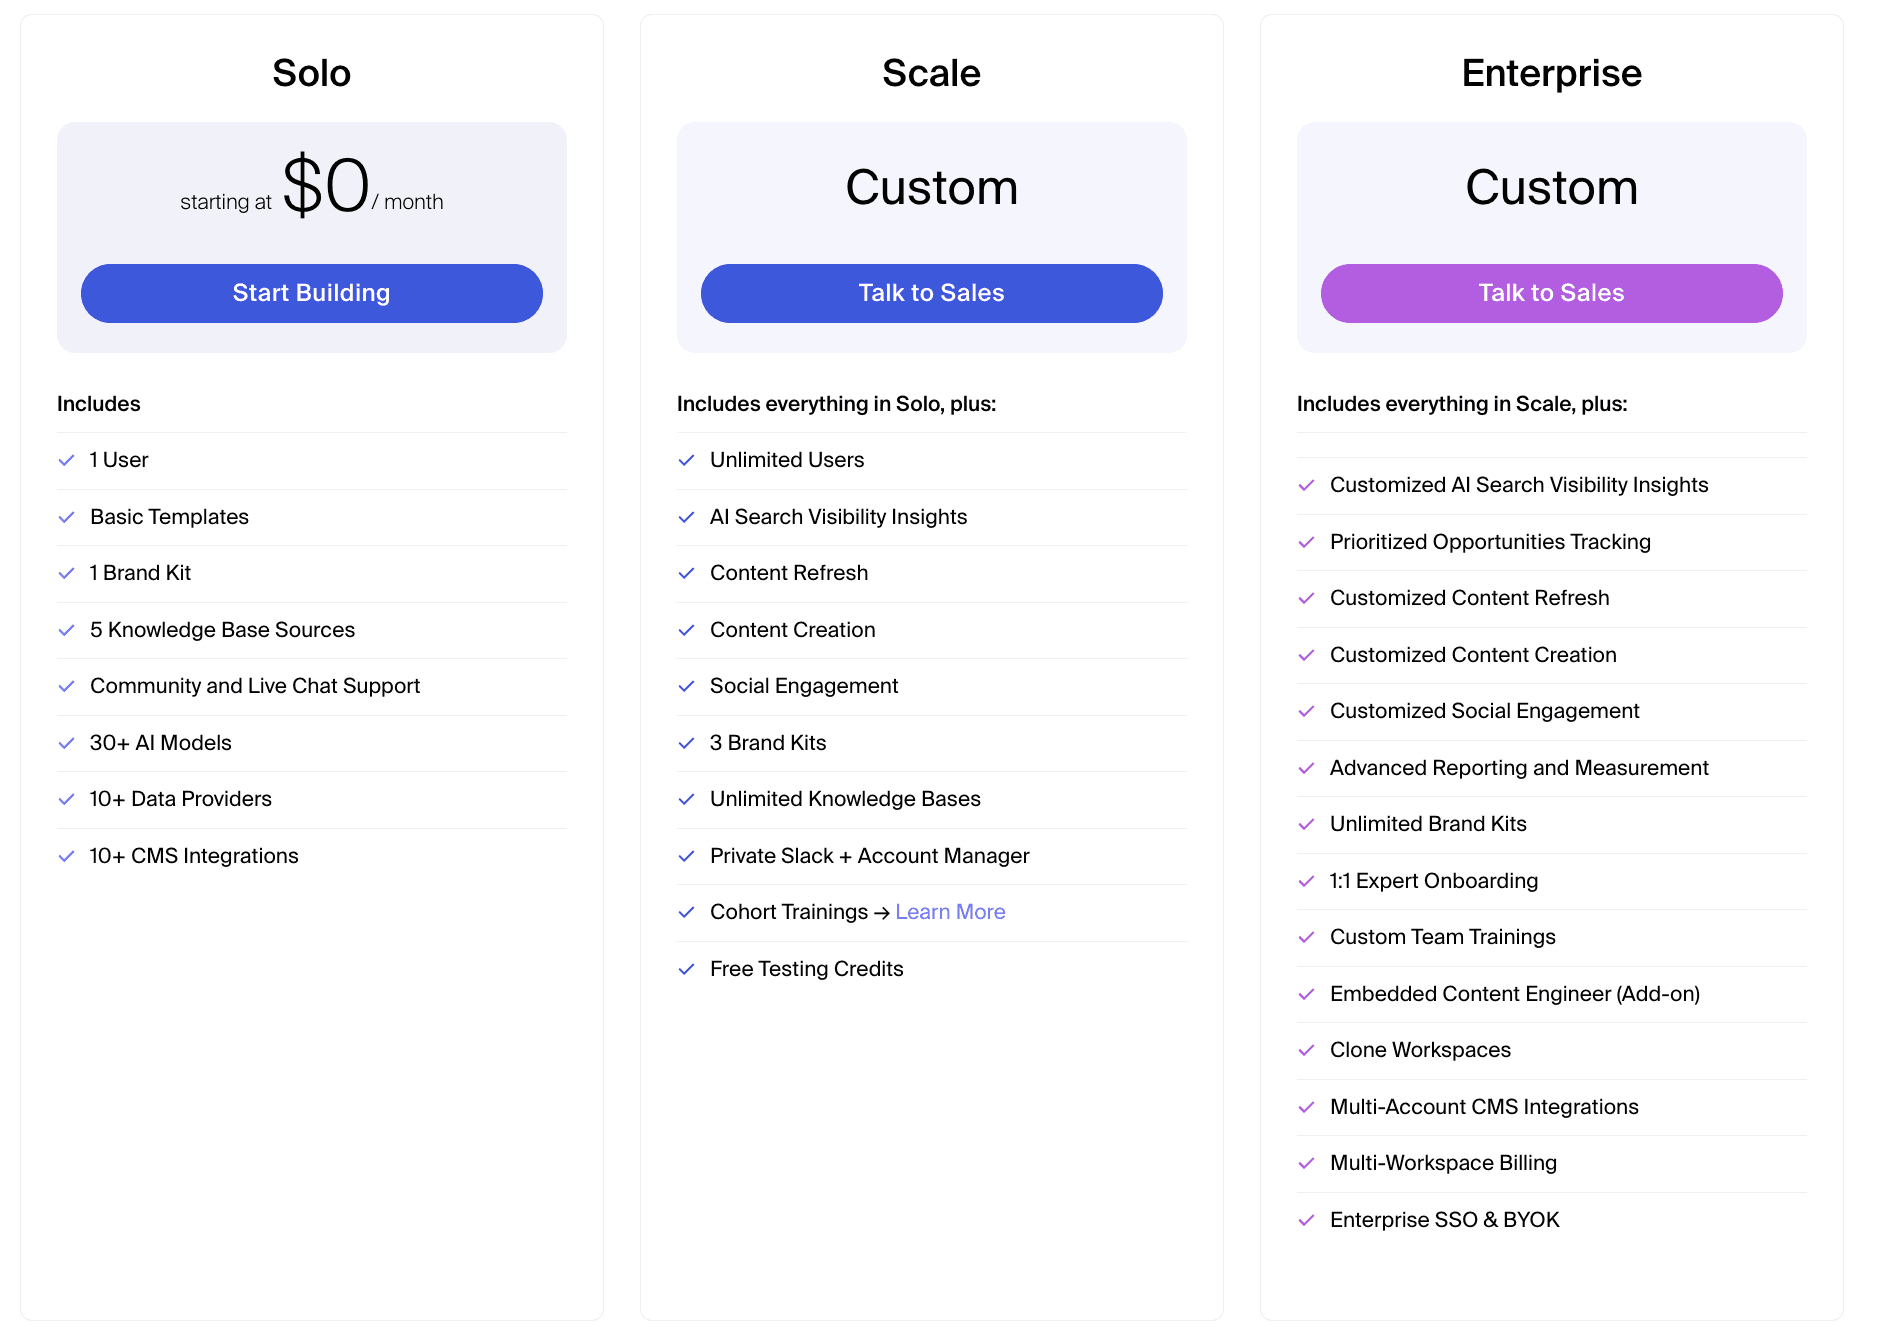Click the Start Building button
The width and height of the screenshot is (1880, 1338).
(311, 293)
